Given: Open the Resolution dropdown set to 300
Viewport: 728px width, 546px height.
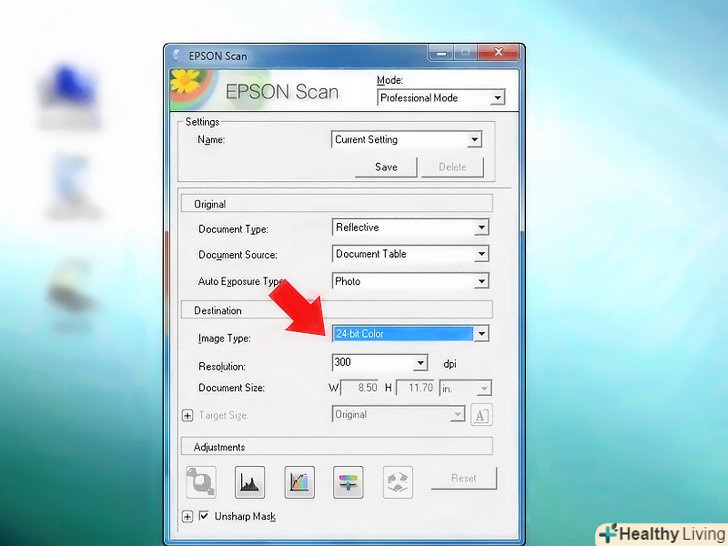Looking at the screenshot, I should click(x=380, y=363).
